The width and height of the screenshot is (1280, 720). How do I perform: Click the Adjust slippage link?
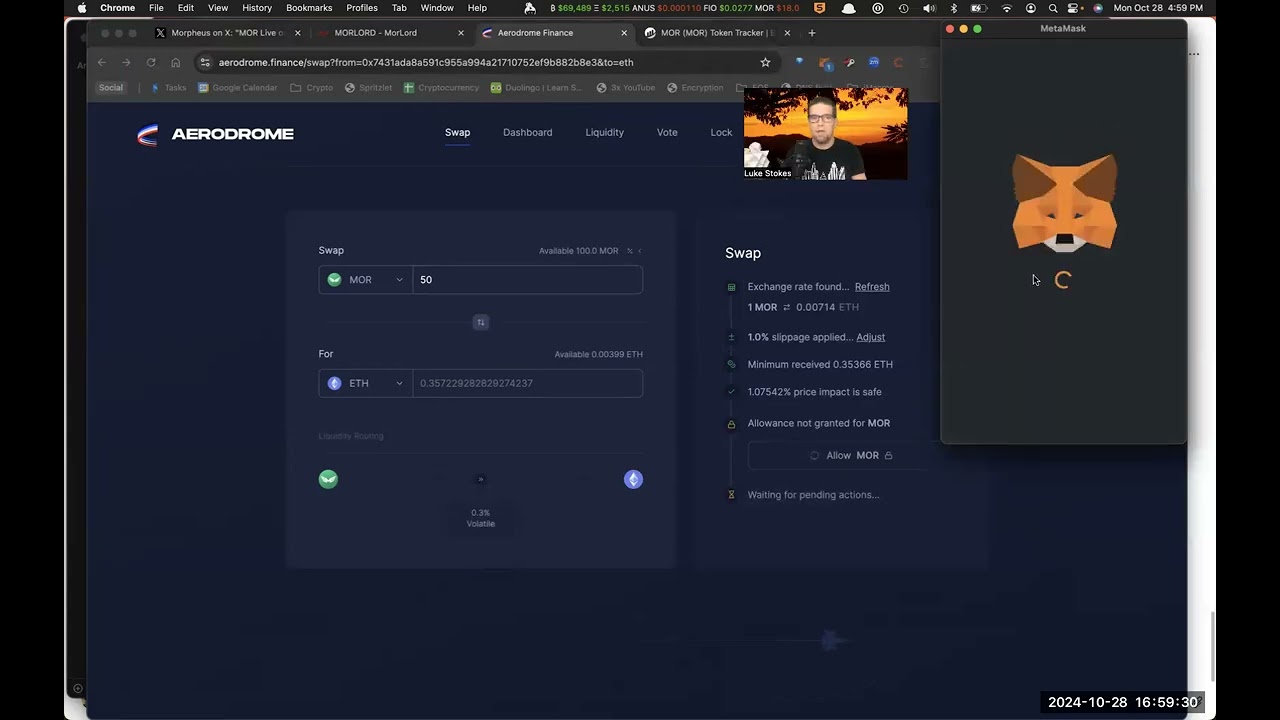871,338
